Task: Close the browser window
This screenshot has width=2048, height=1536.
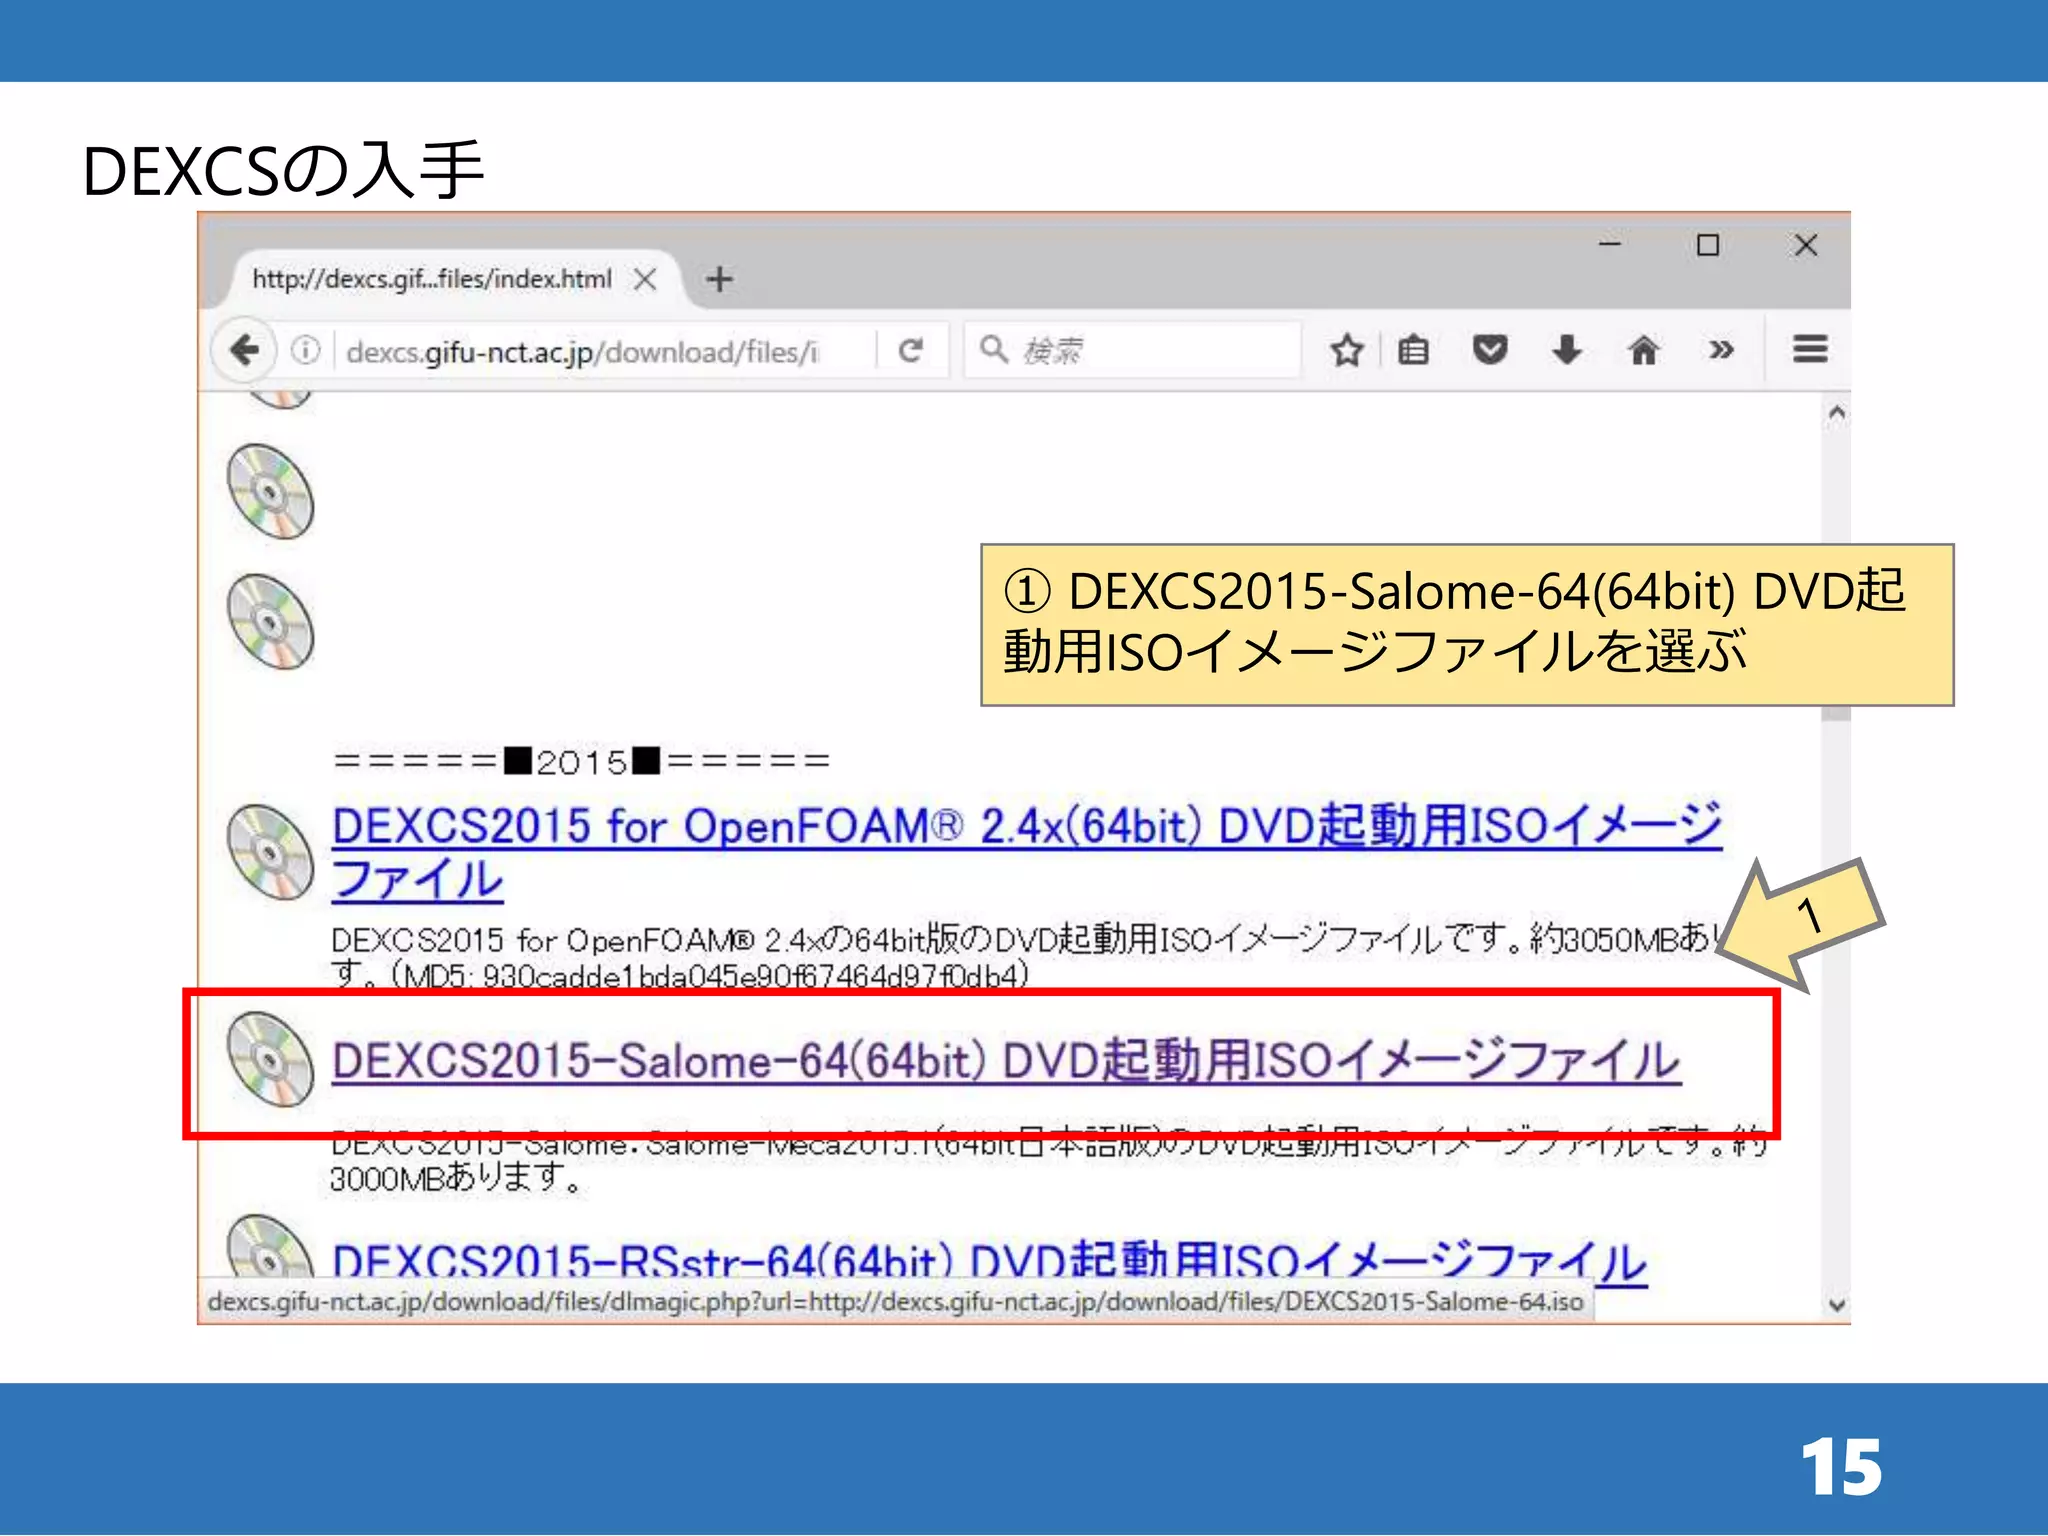Action: pyautogui.click(x=1806, y=245)
